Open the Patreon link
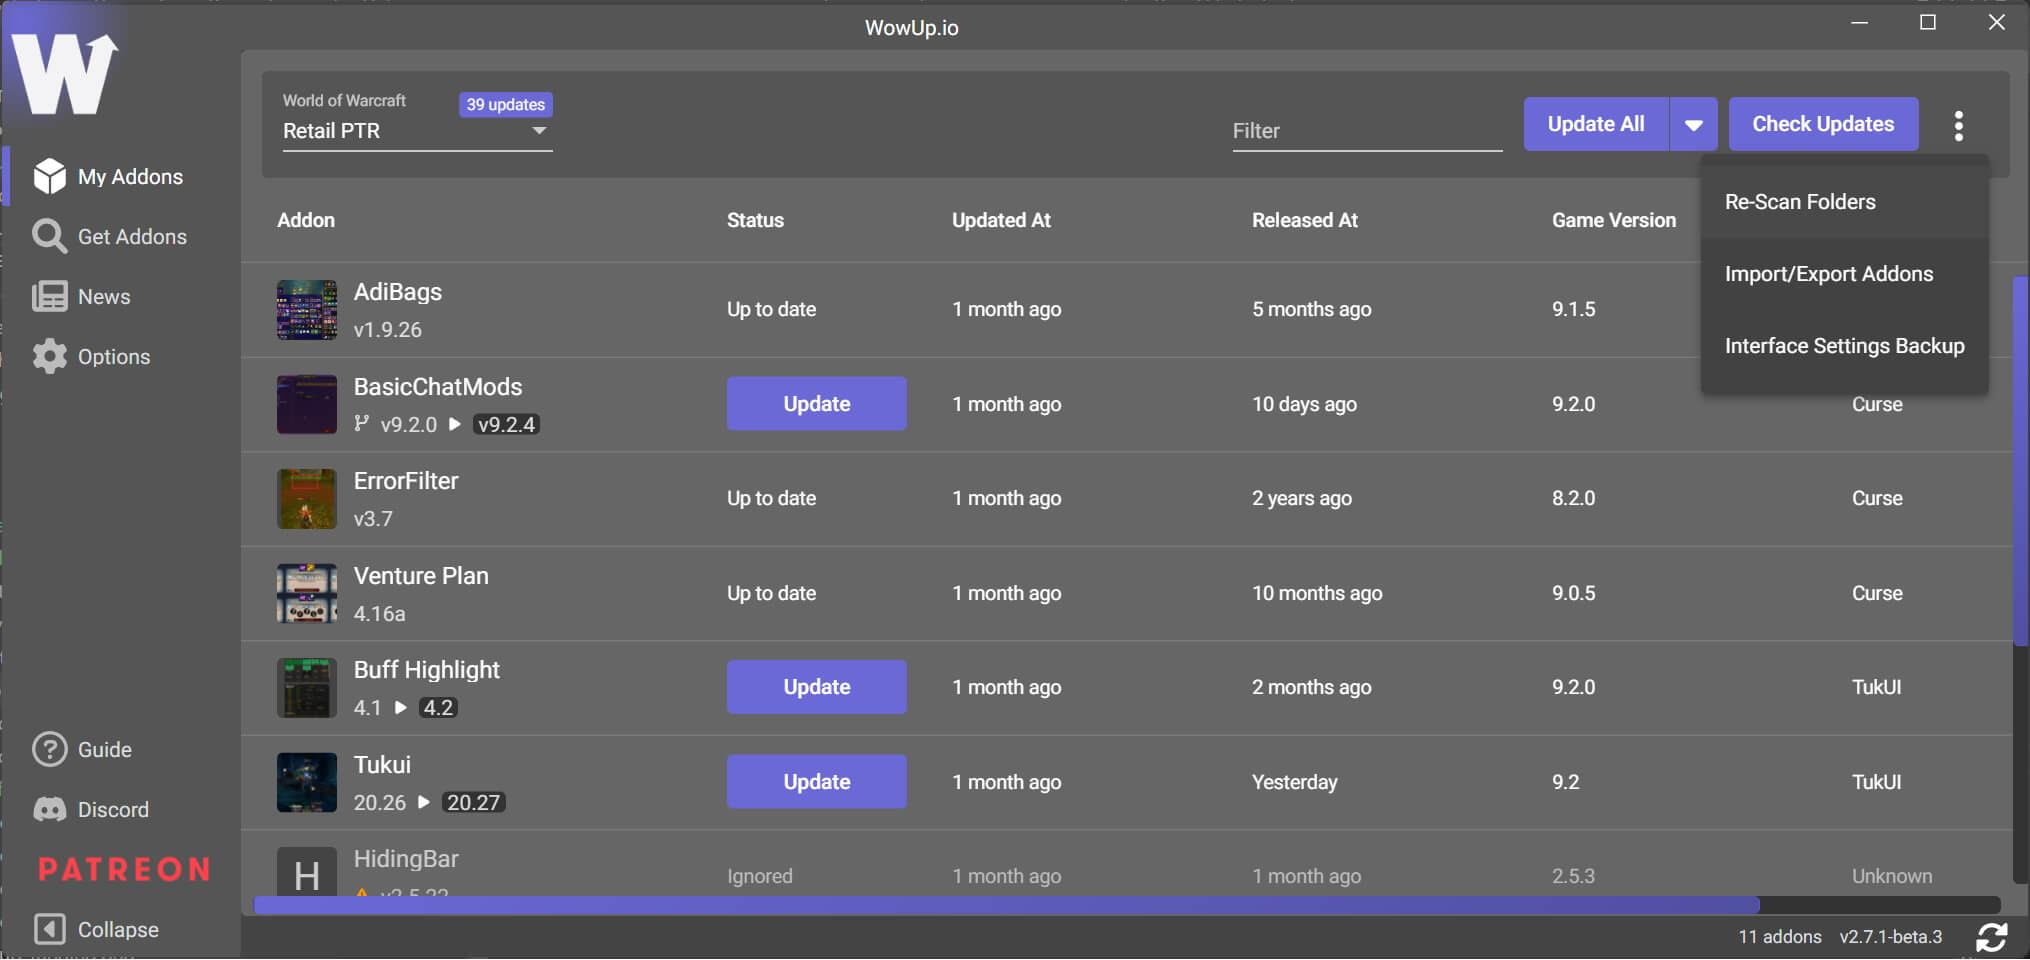 (x=124, y=869)
